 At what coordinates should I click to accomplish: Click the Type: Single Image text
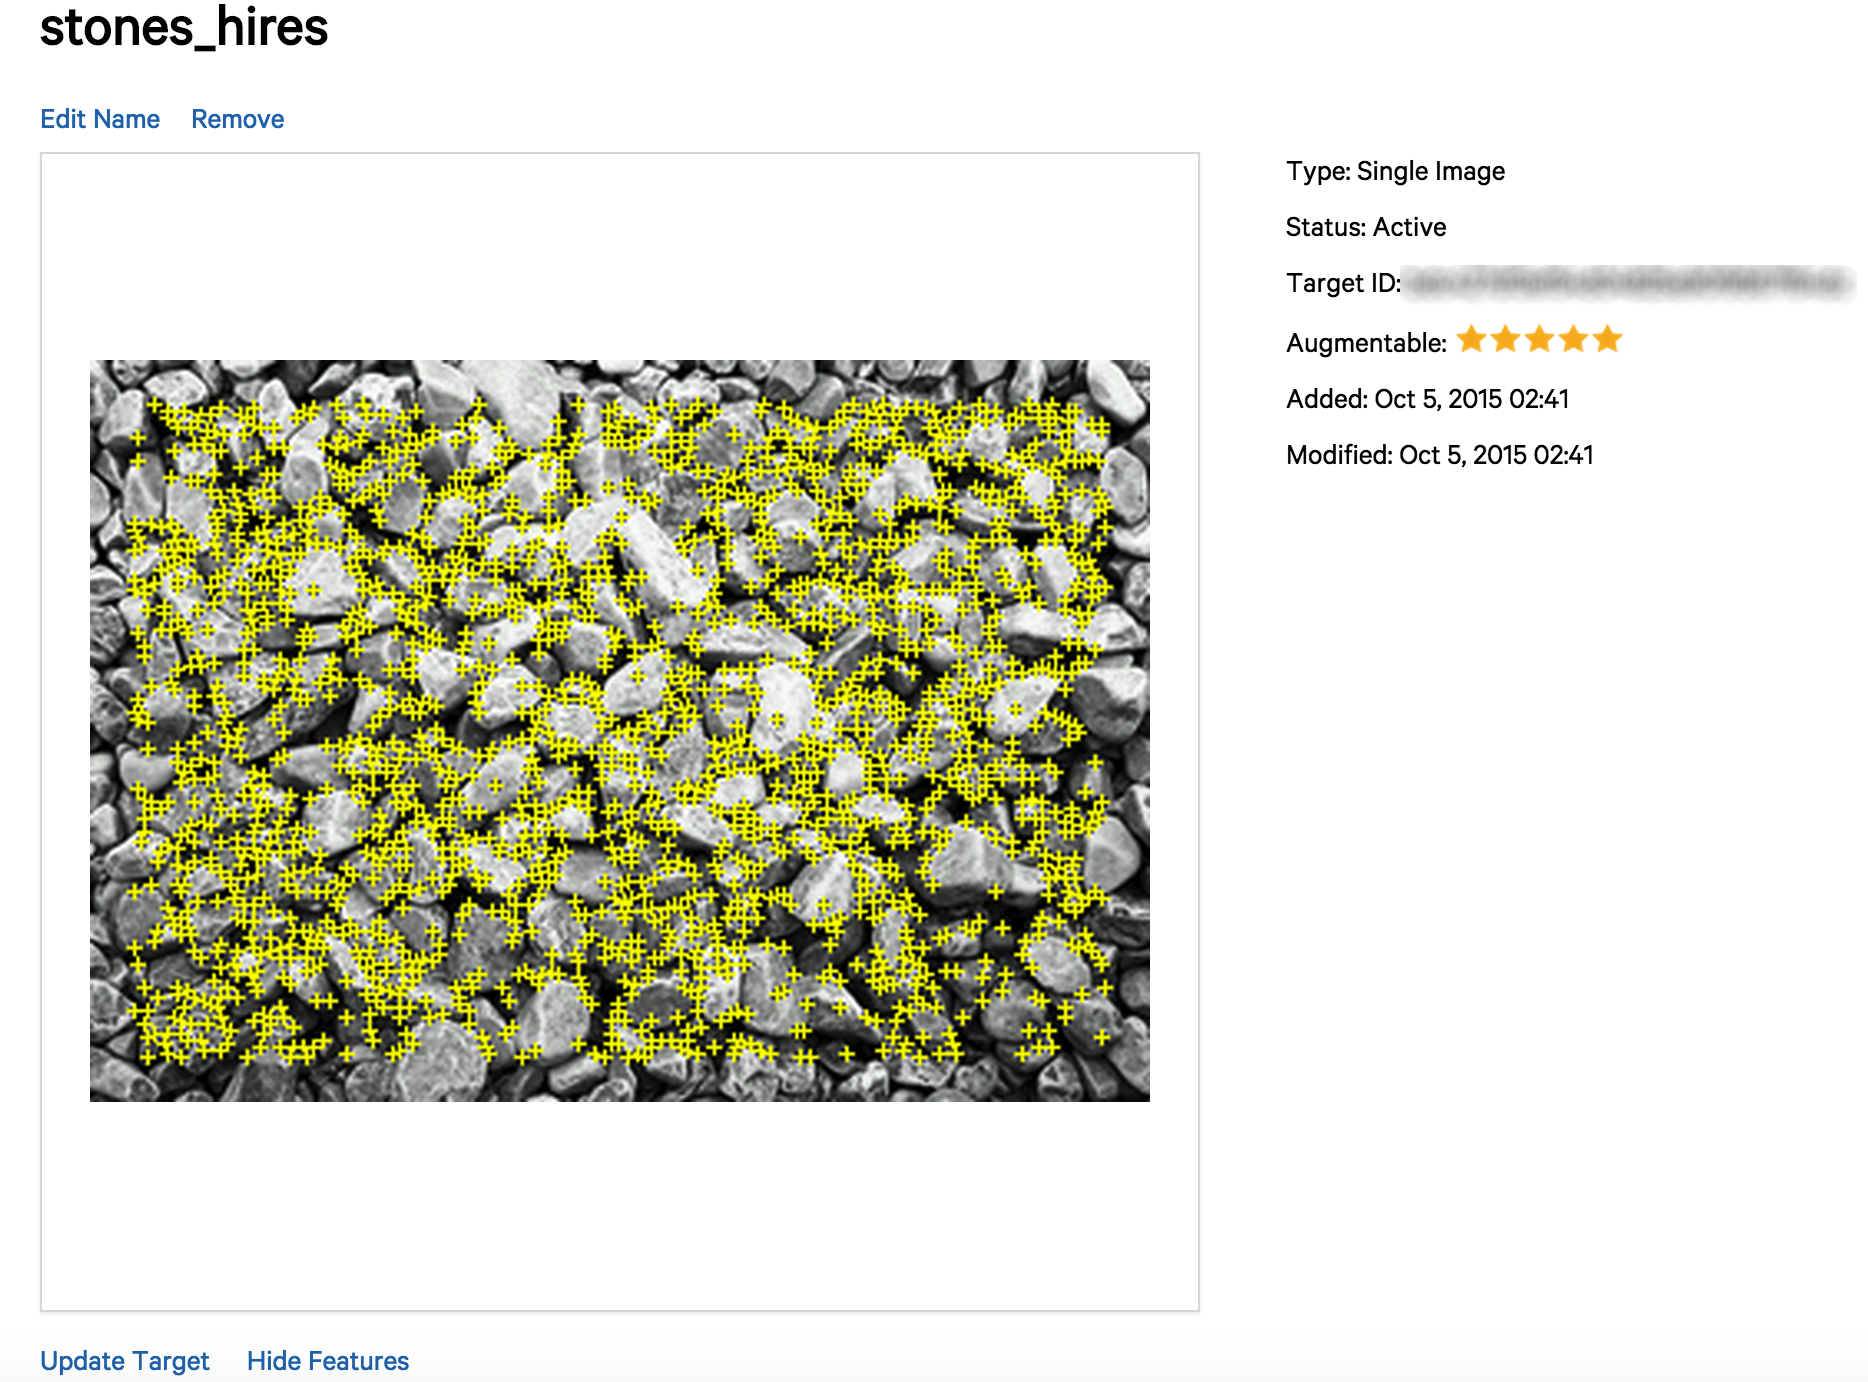pos(1395,171)
